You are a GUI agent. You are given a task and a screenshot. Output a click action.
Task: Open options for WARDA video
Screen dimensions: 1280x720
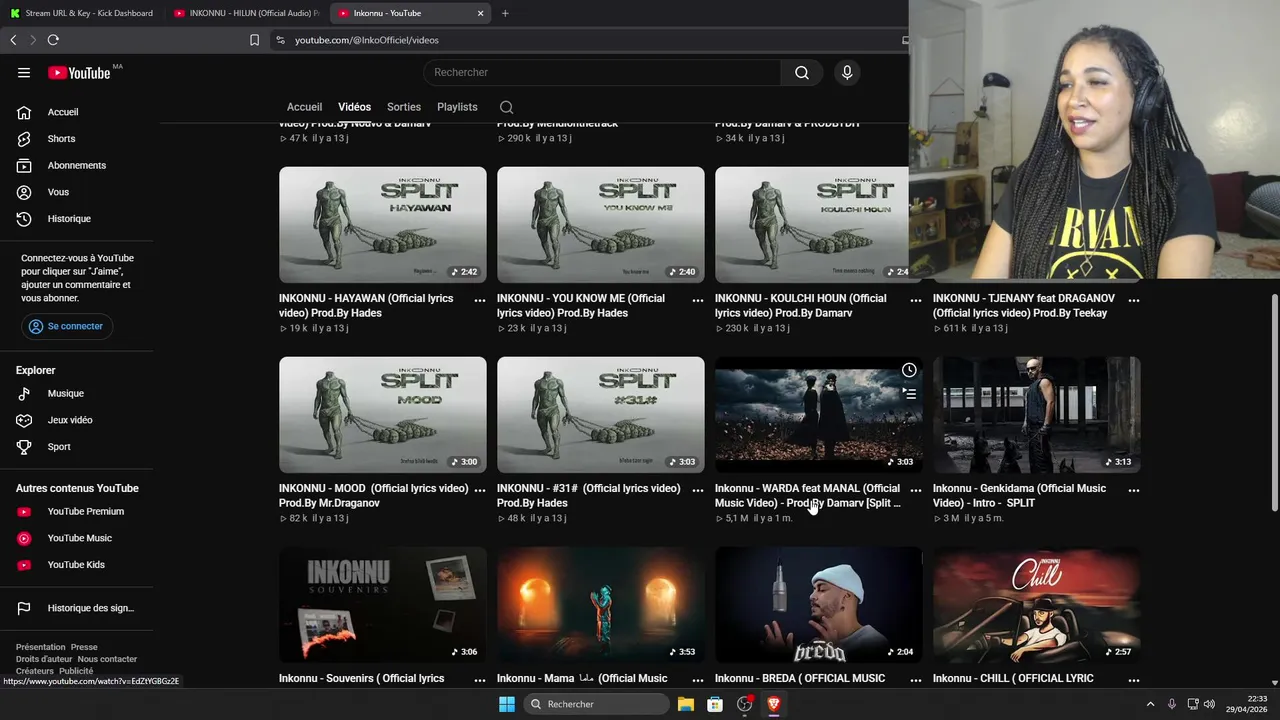point(916,490)
